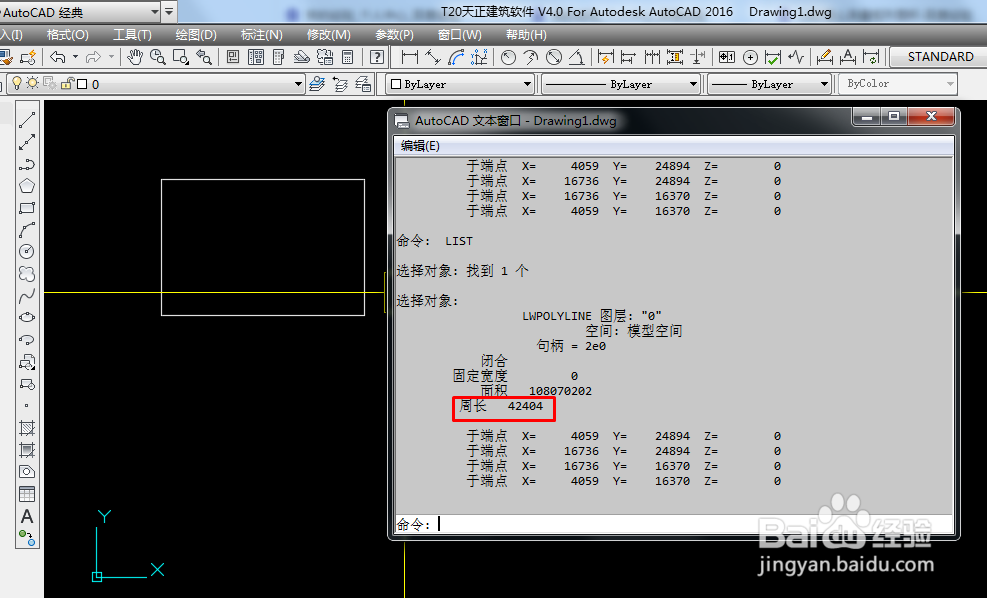Viewport: 987px width, 598px height.
Task: Select the Insert Block tool
Action: (x=26, y=362)
